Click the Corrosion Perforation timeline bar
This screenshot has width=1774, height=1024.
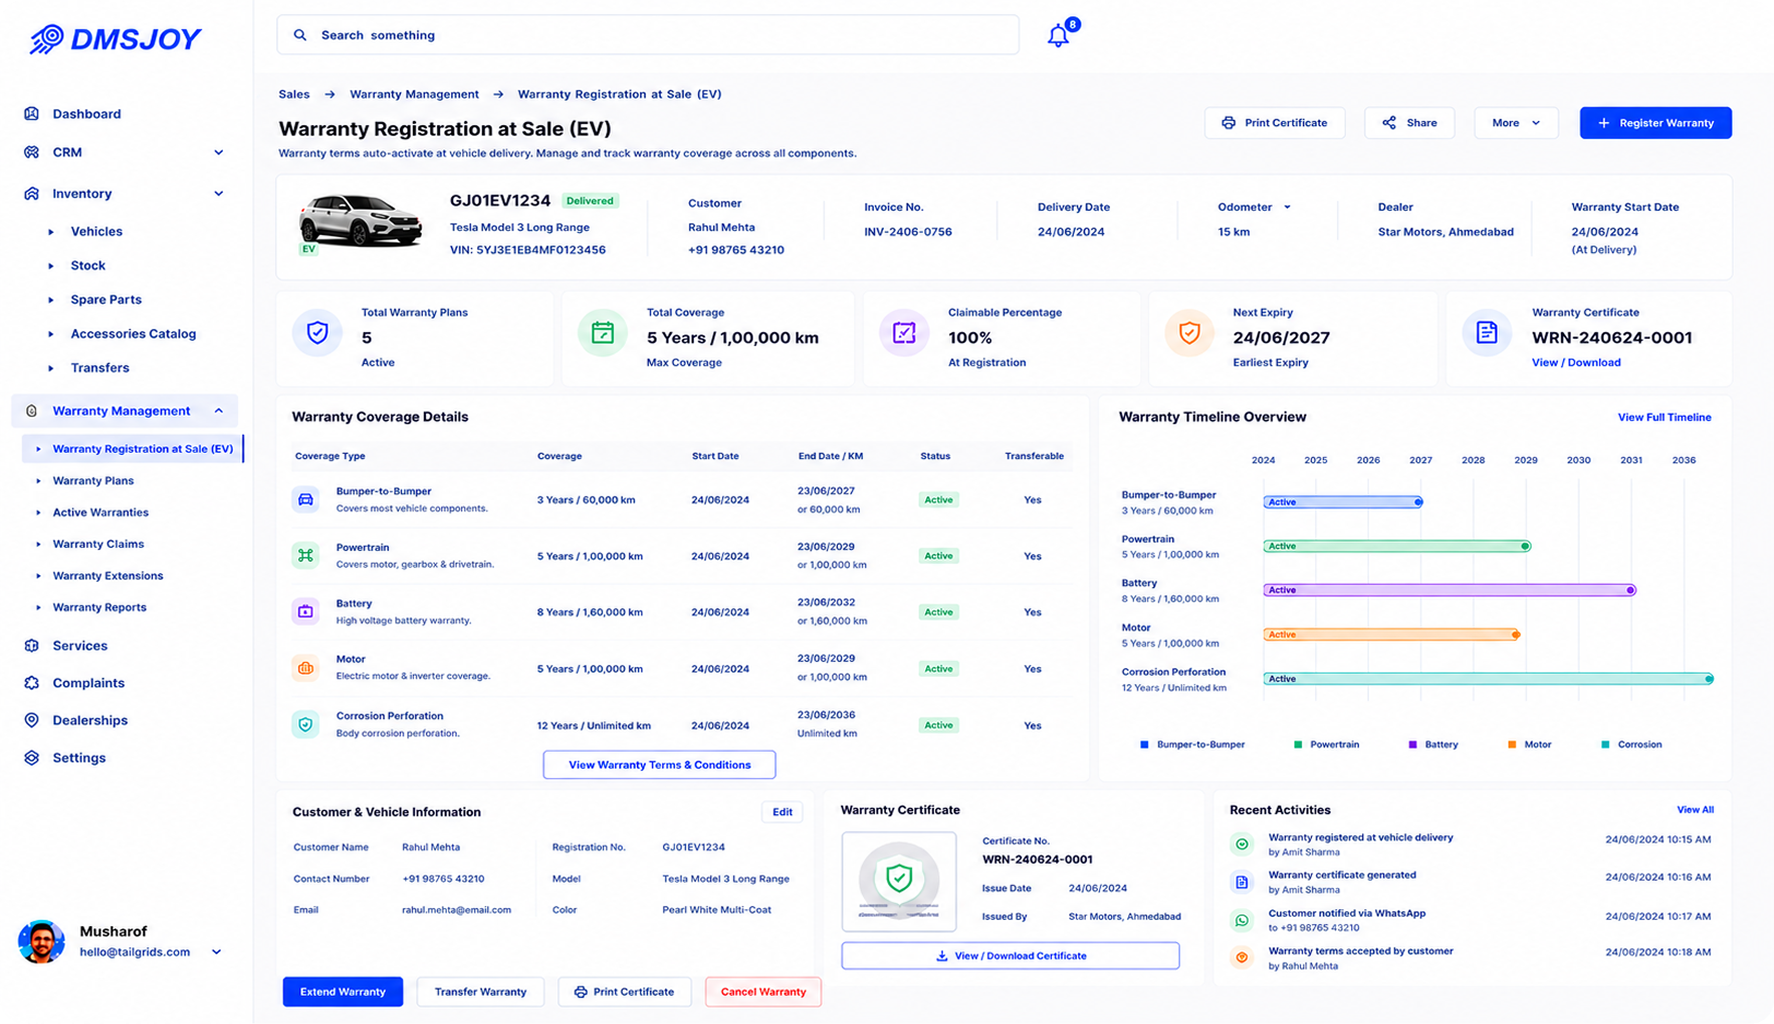1488,679
